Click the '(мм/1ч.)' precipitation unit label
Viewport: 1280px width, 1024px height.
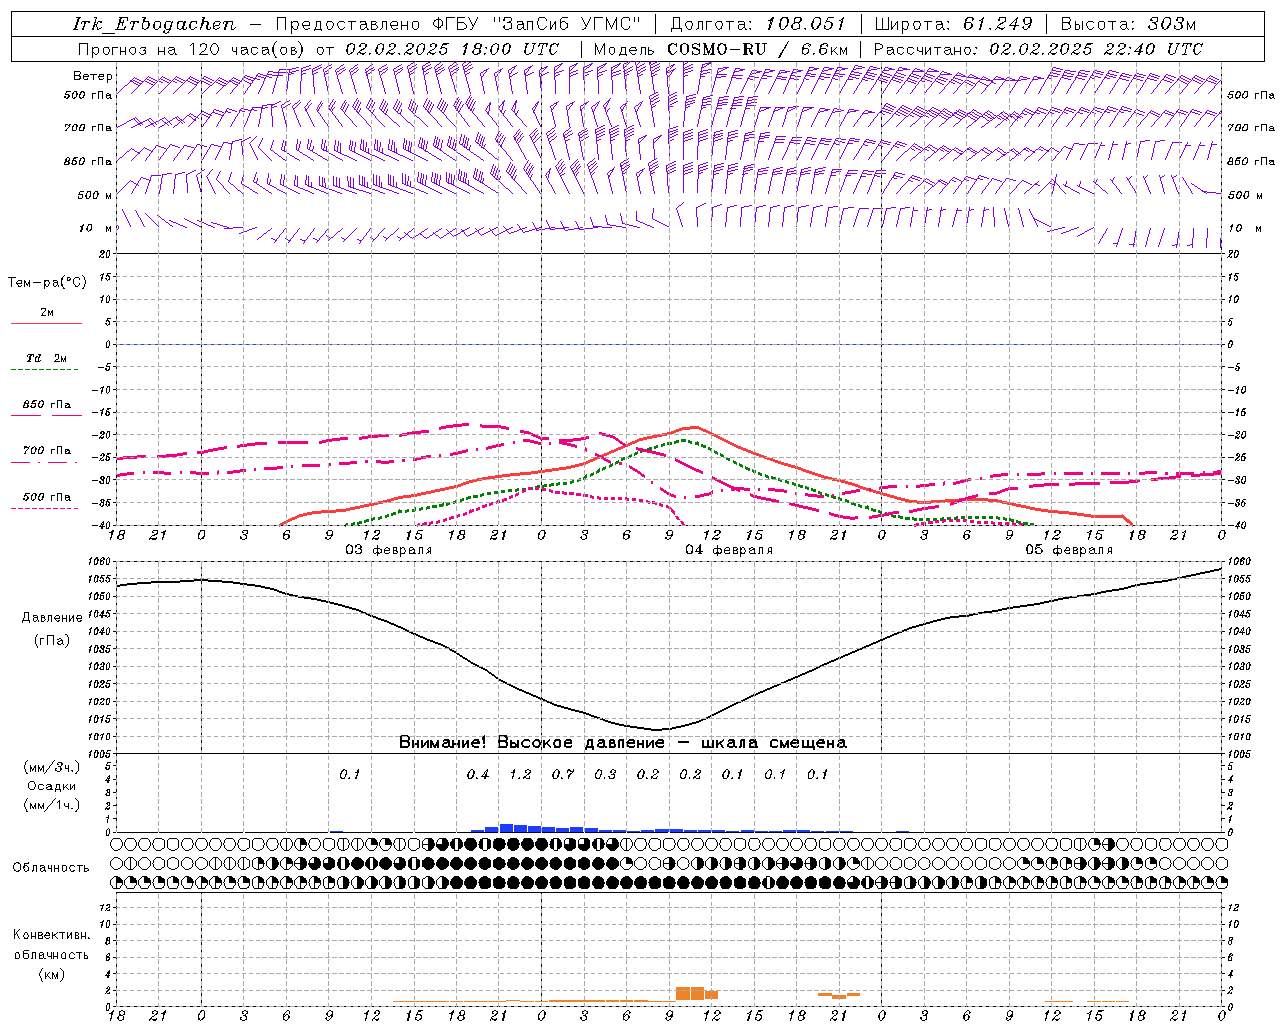point(51,805)
